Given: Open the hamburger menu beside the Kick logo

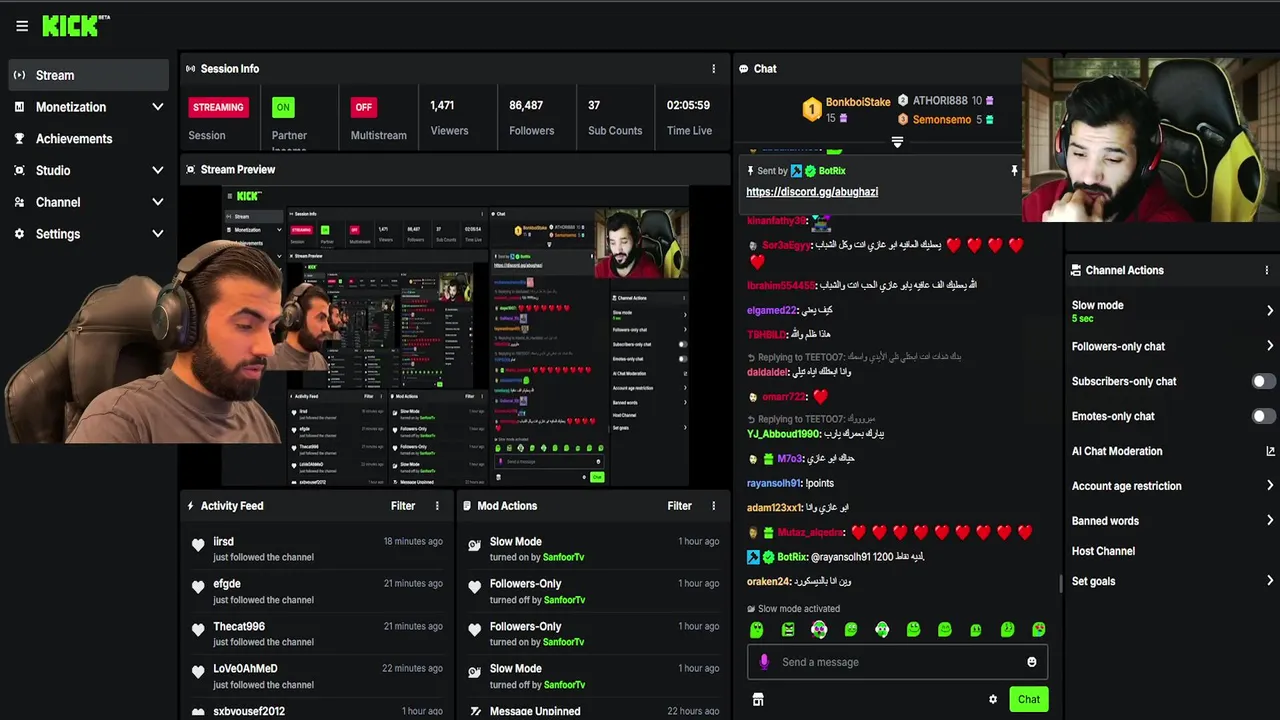Looking at the screenshot, I should point(22,26).
